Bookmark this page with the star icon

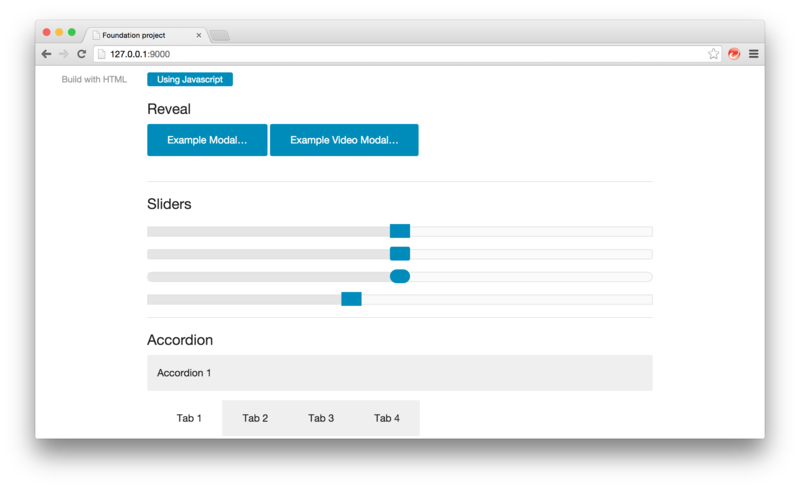point(713,54)
